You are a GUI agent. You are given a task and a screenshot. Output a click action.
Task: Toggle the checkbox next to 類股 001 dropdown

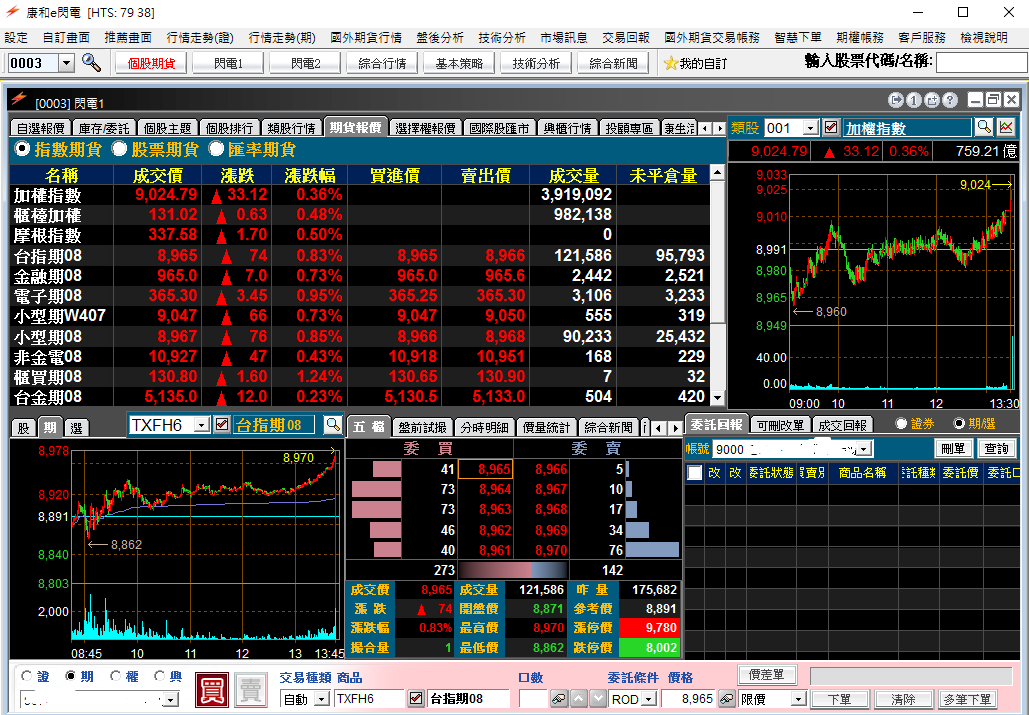pyautogui.click(x=830, y=128)
